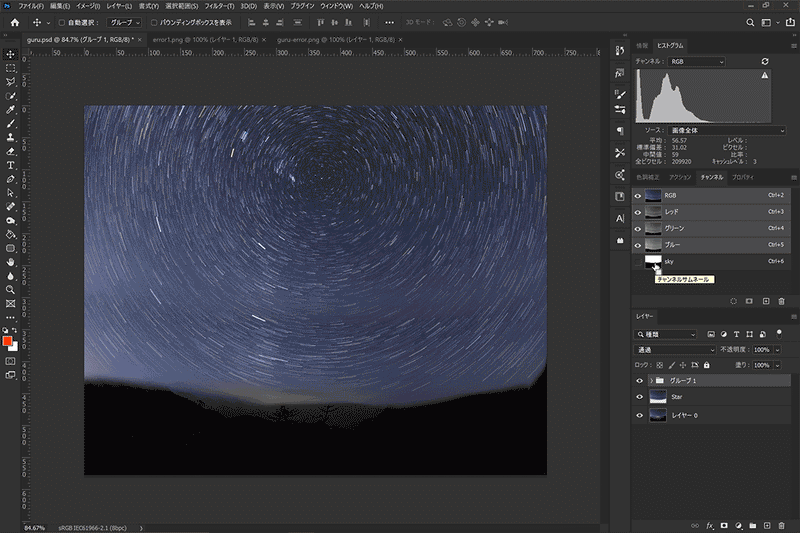Expand the グループ 1 layer group

pos(650,381)
